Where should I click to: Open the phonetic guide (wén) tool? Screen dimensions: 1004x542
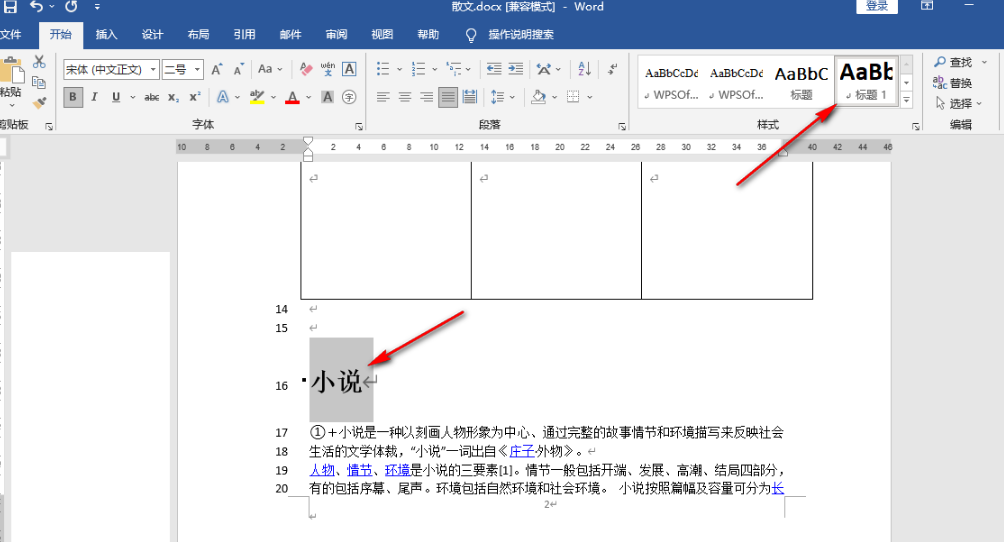click(328, 69)
